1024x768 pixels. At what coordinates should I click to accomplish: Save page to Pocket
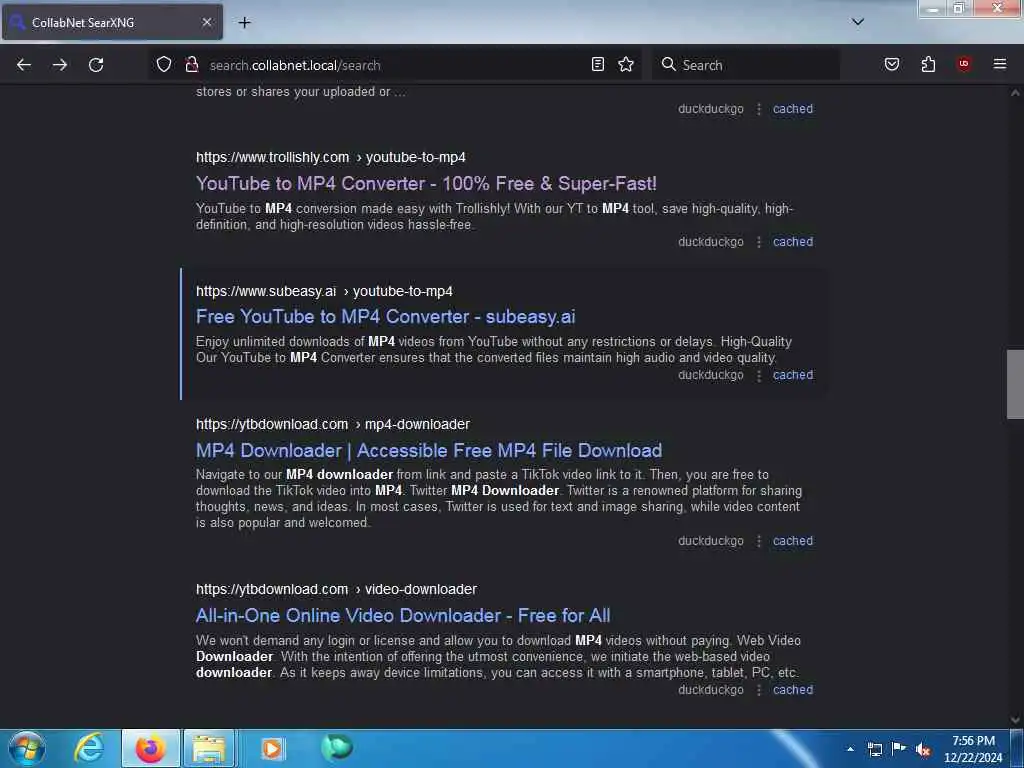pos(892,64)
